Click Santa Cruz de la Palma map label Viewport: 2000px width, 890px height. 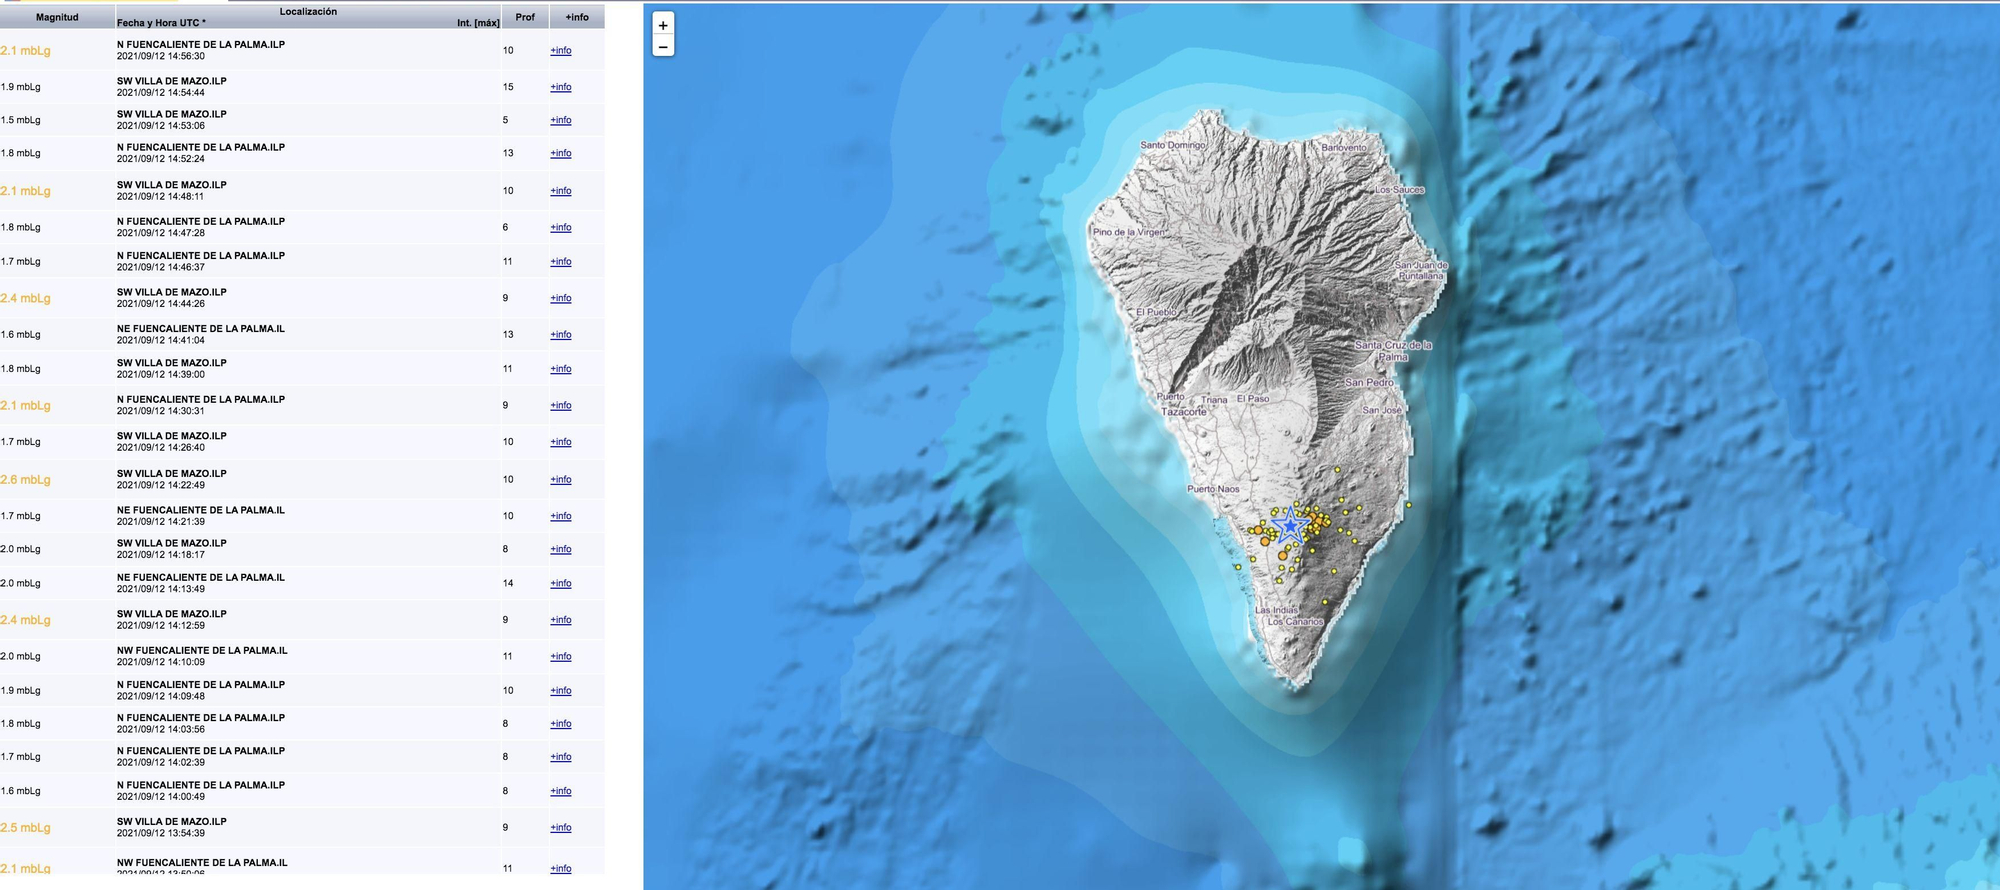pos(1393,351)
